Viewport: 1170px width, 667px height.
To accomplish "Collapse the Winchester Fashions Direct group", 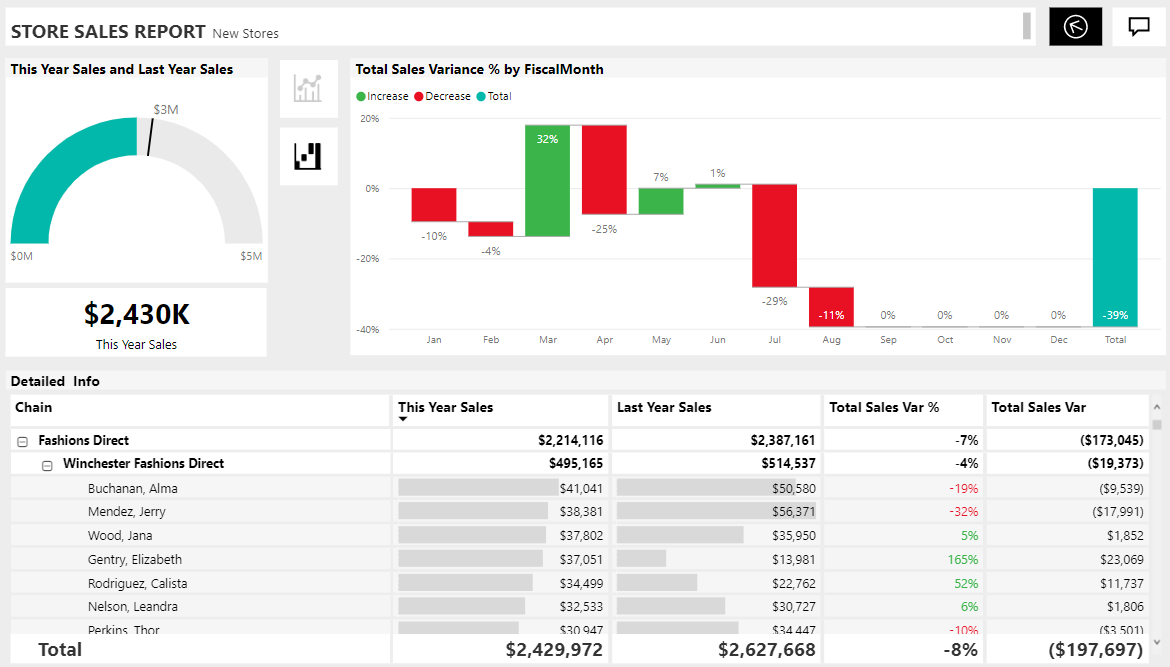I will (47, 465).
